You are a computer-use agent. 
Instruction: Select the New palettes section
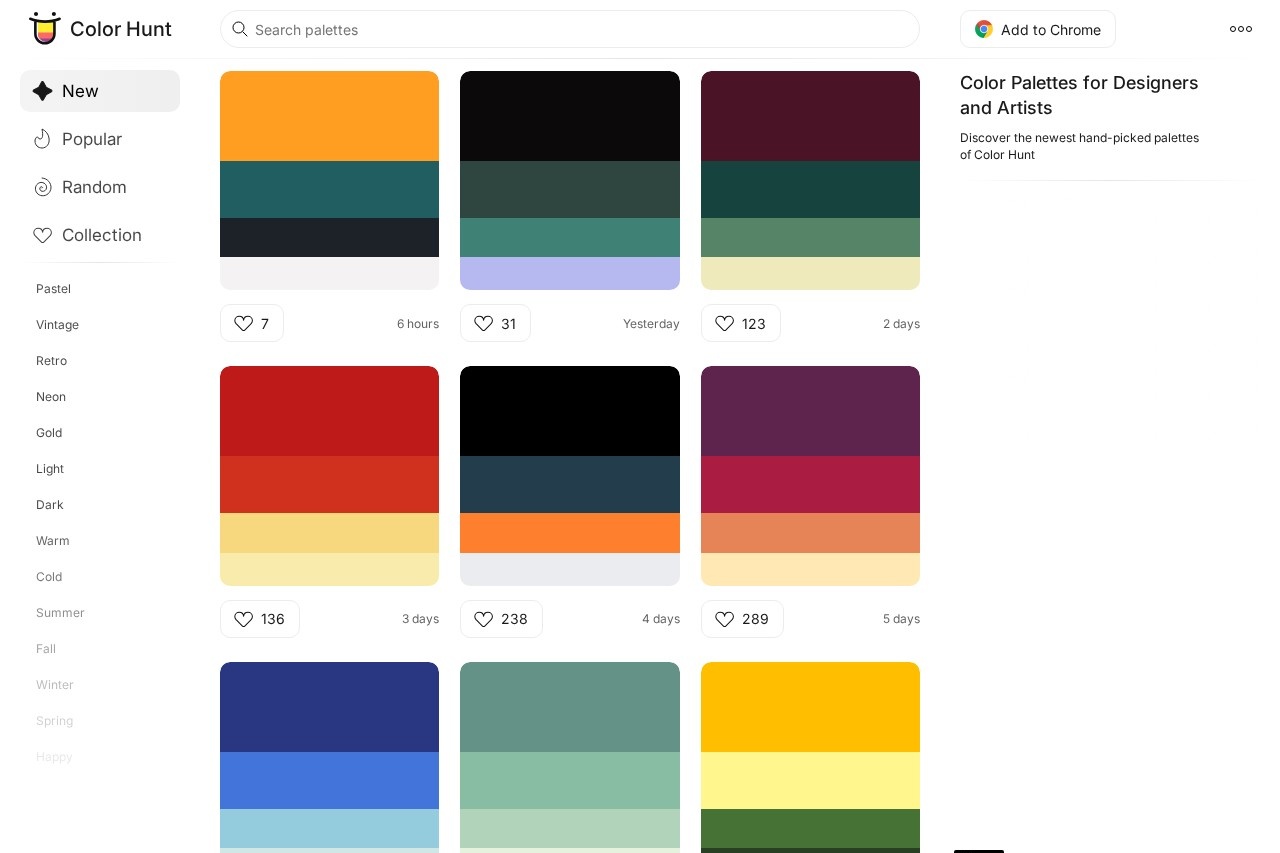pyautogui.click(x=100, y=91)
